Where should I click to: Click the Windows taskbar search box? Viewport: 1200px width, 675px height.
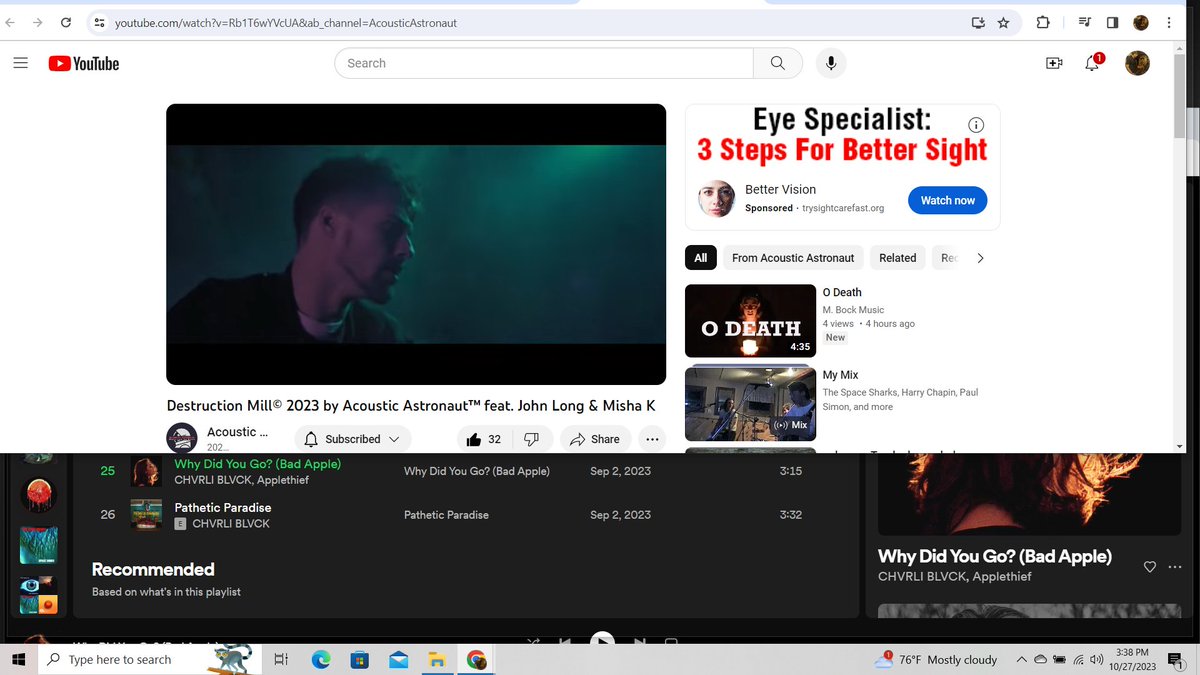coord(150,660)
